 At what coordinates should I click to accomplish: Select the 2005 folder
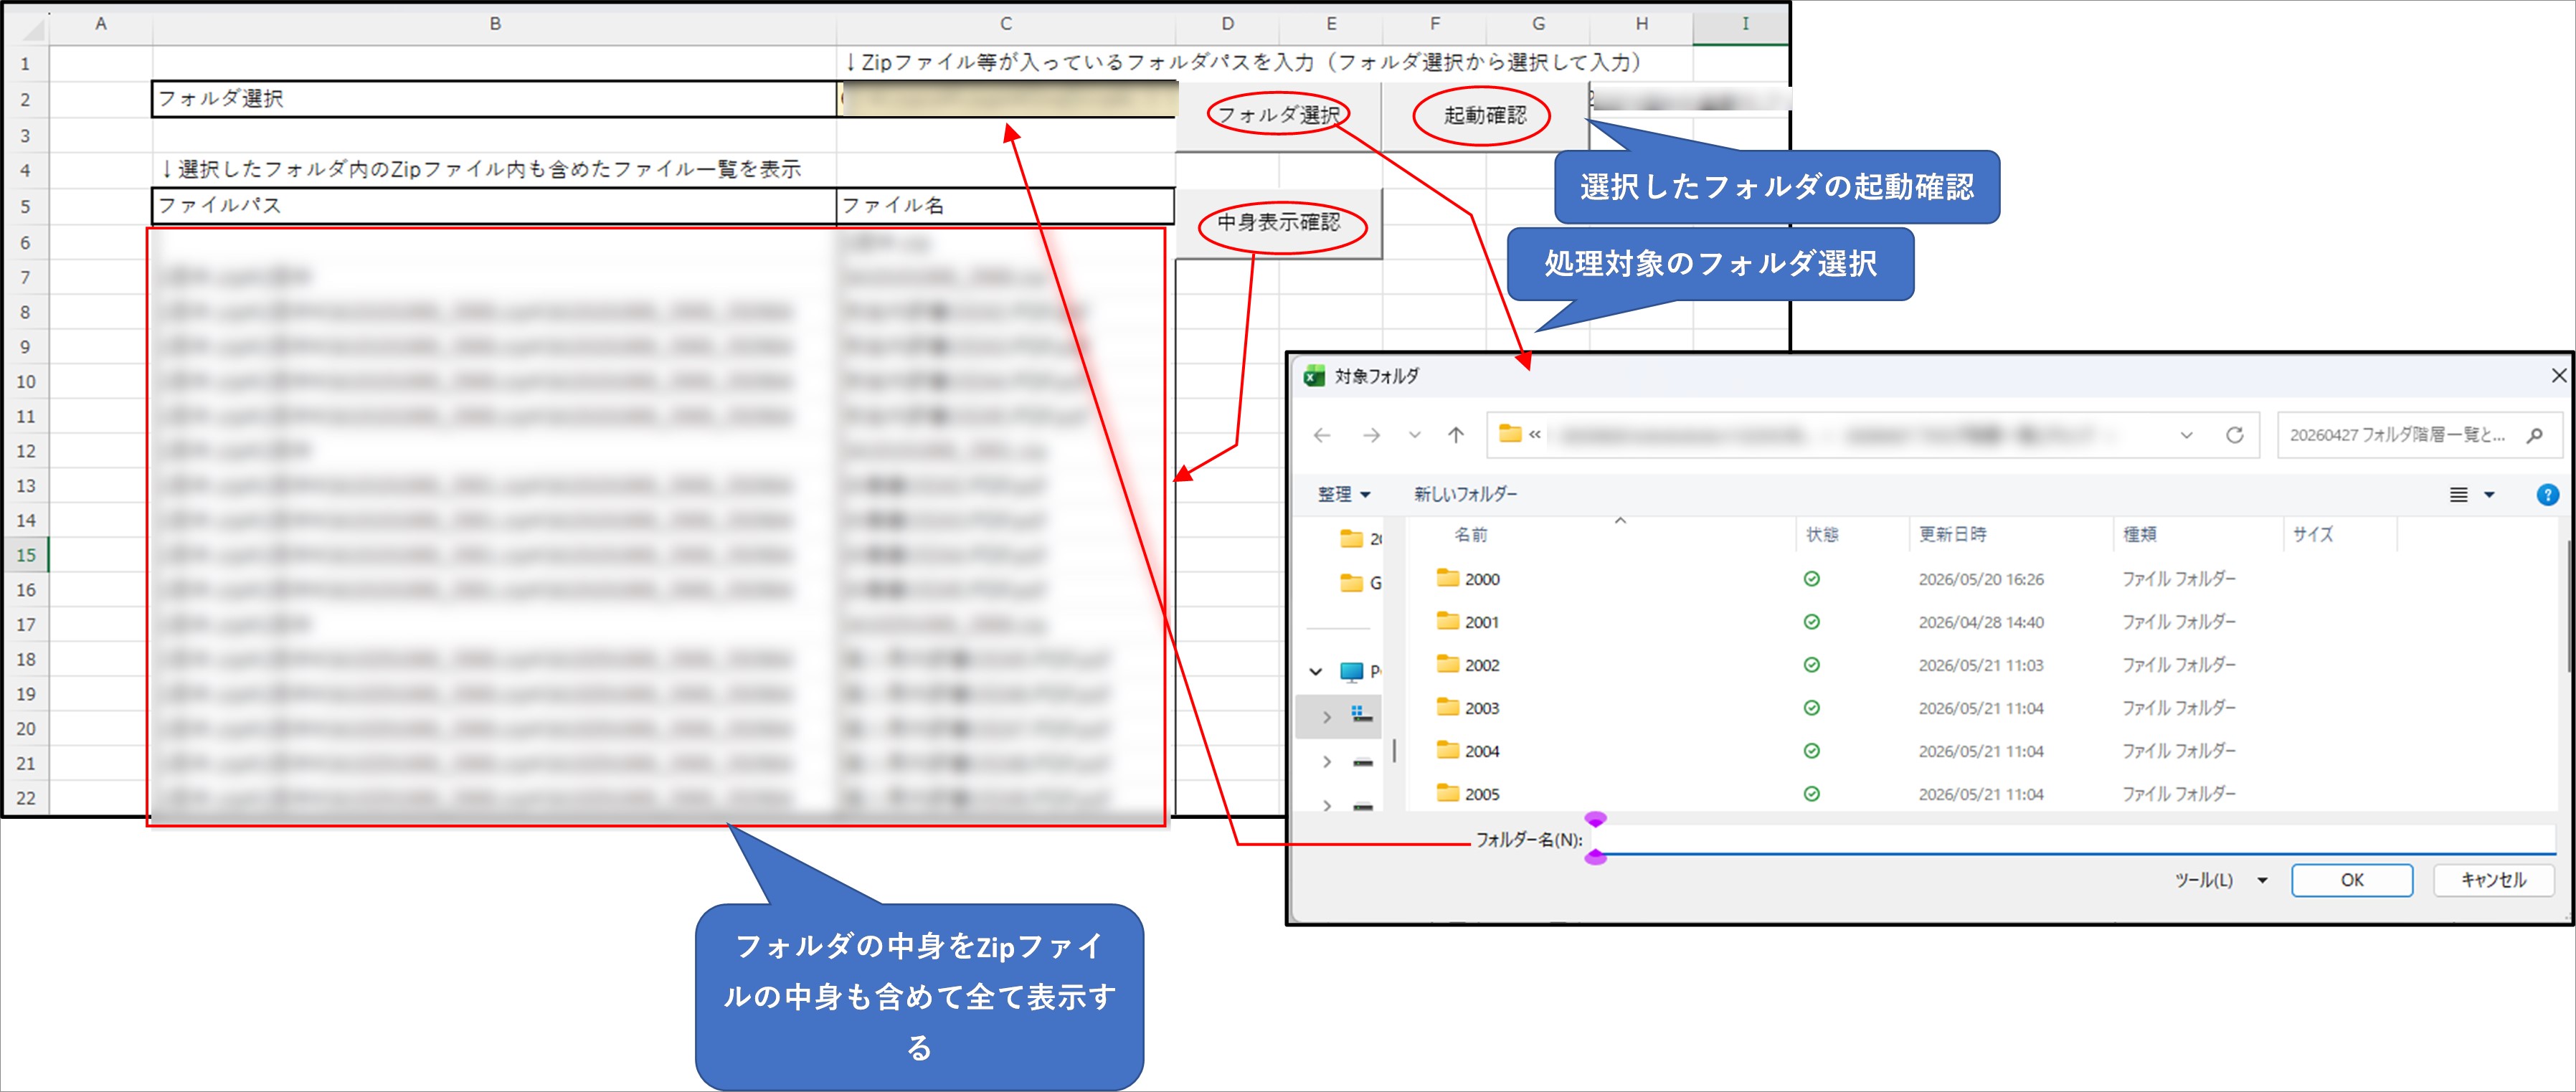pyautogui.click(x=1481, y=794)
